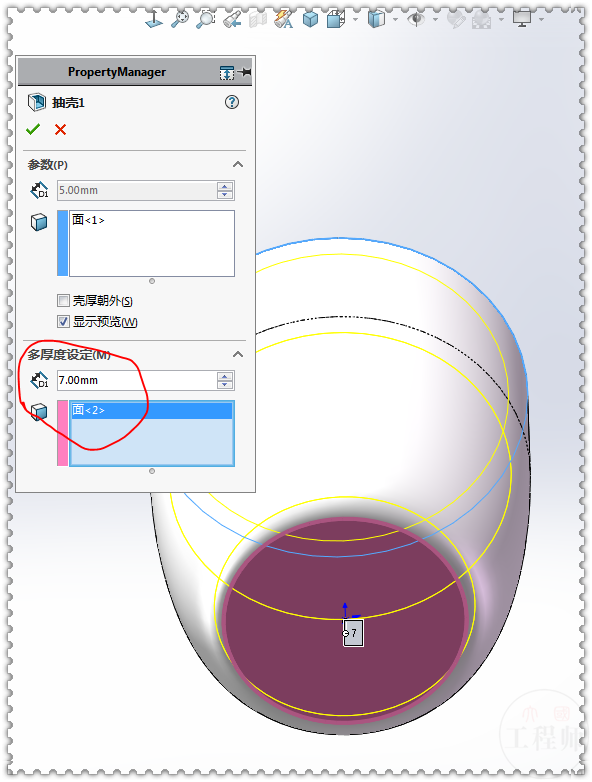Click the Previous View icon
Screen dimensions: 592x782
(x=232, y=19)
